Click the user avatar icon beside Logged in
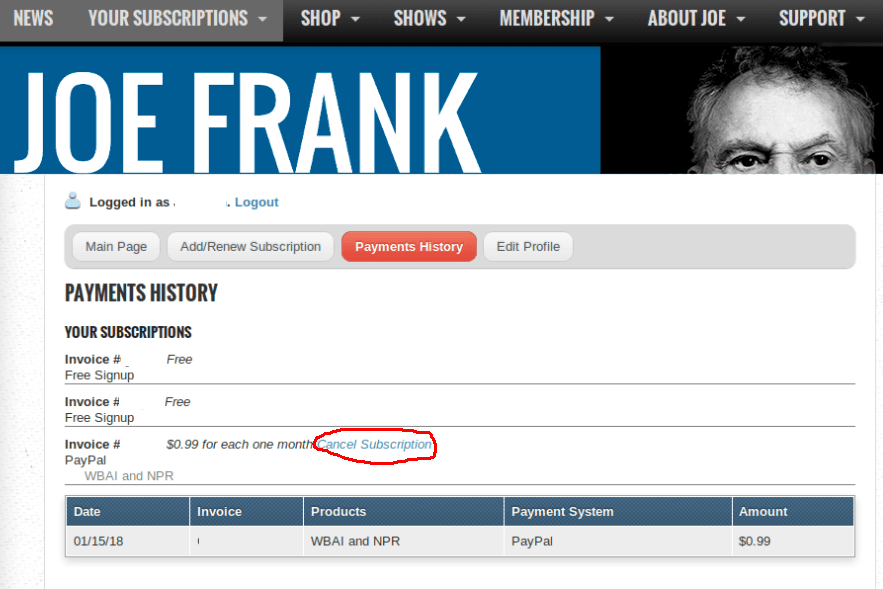This screenshot has width=883, height=589. [x=73, y=201]
